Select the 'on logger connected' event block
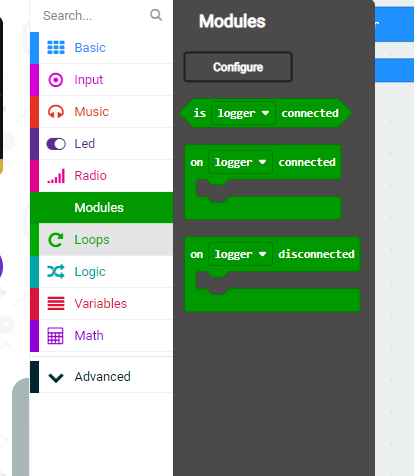 point(263,182)
